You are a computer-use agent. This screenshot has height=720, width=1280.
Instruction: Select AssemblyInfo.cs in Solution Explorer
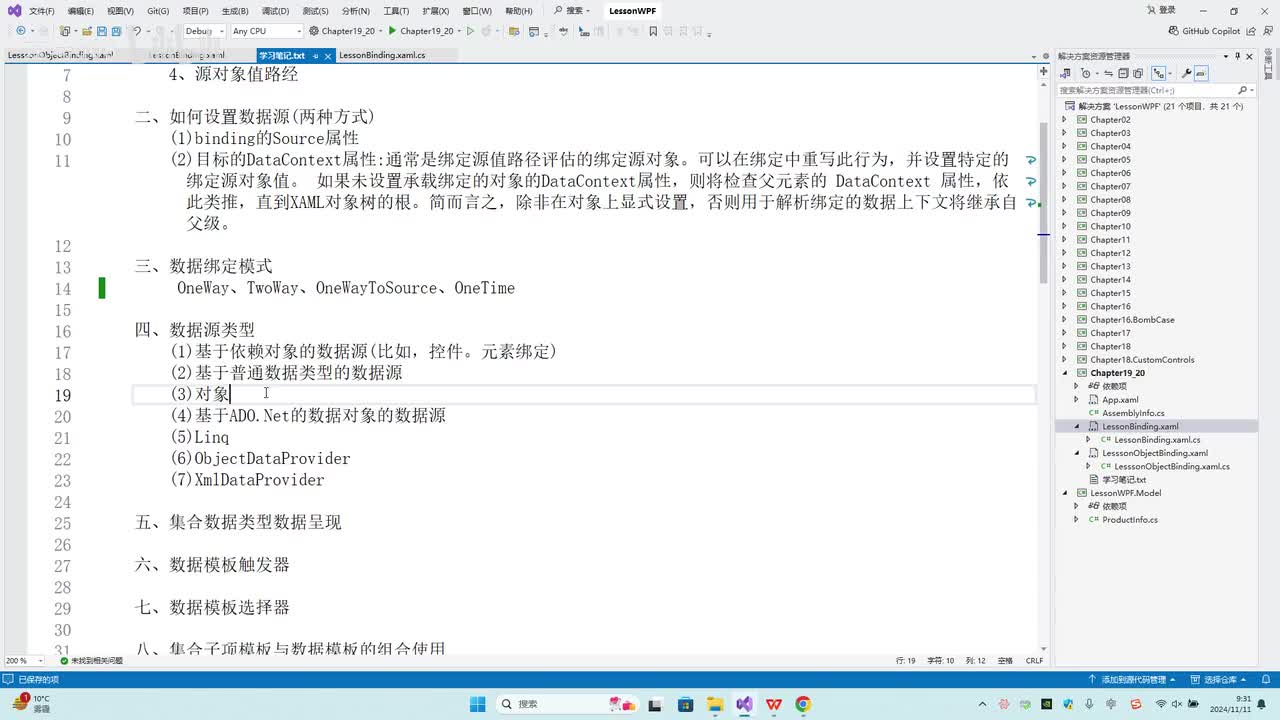[1133, 413]
